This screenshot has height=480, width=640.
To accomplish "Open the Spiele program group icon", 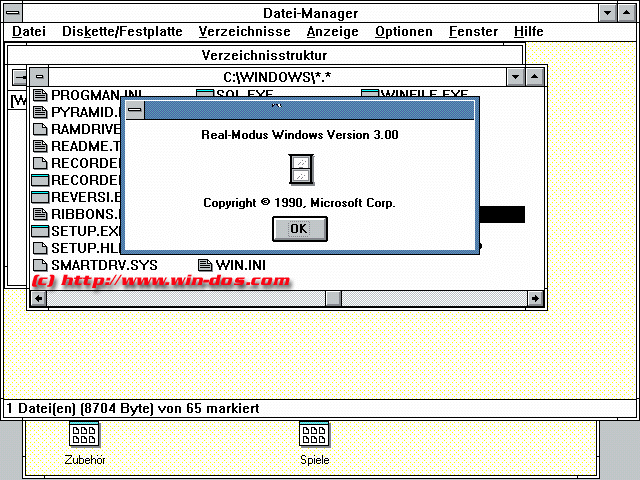I will point(313,434).
